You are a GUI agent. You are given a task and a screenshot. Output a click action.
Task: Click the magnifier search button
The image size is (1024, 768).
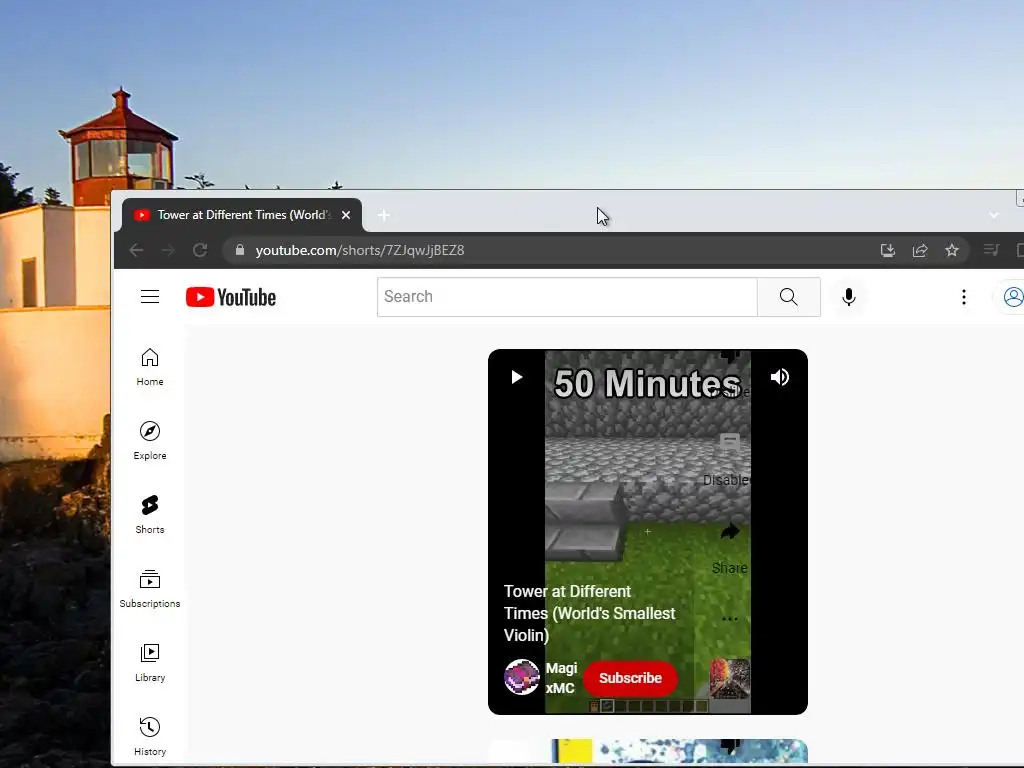click(788, 296)
